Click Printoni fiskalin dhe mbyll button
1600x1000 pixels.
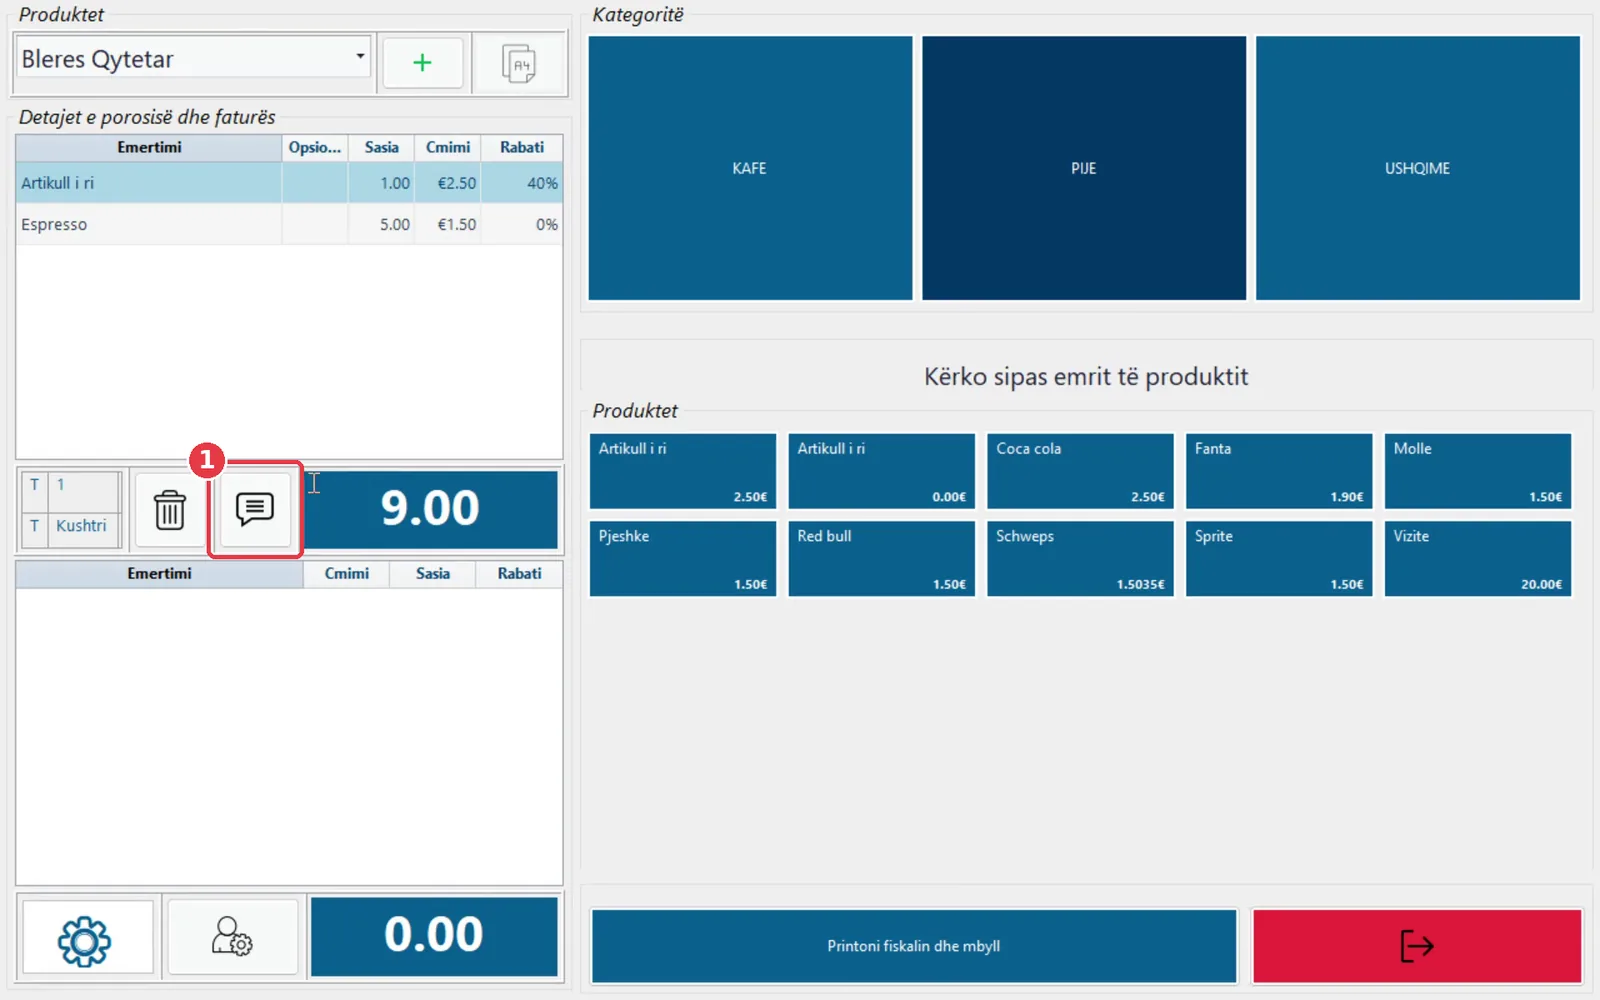pyautogui.click(x=914, y=946)
